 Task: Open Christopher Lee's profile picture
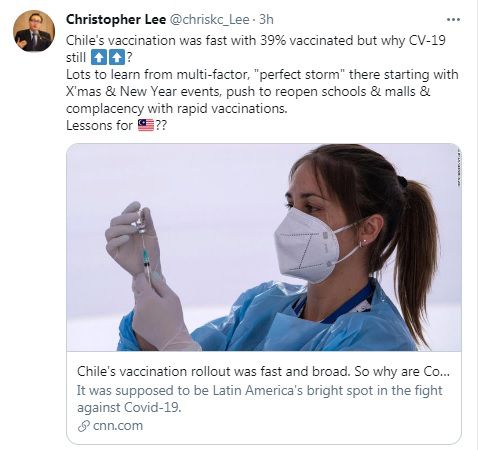34,31
